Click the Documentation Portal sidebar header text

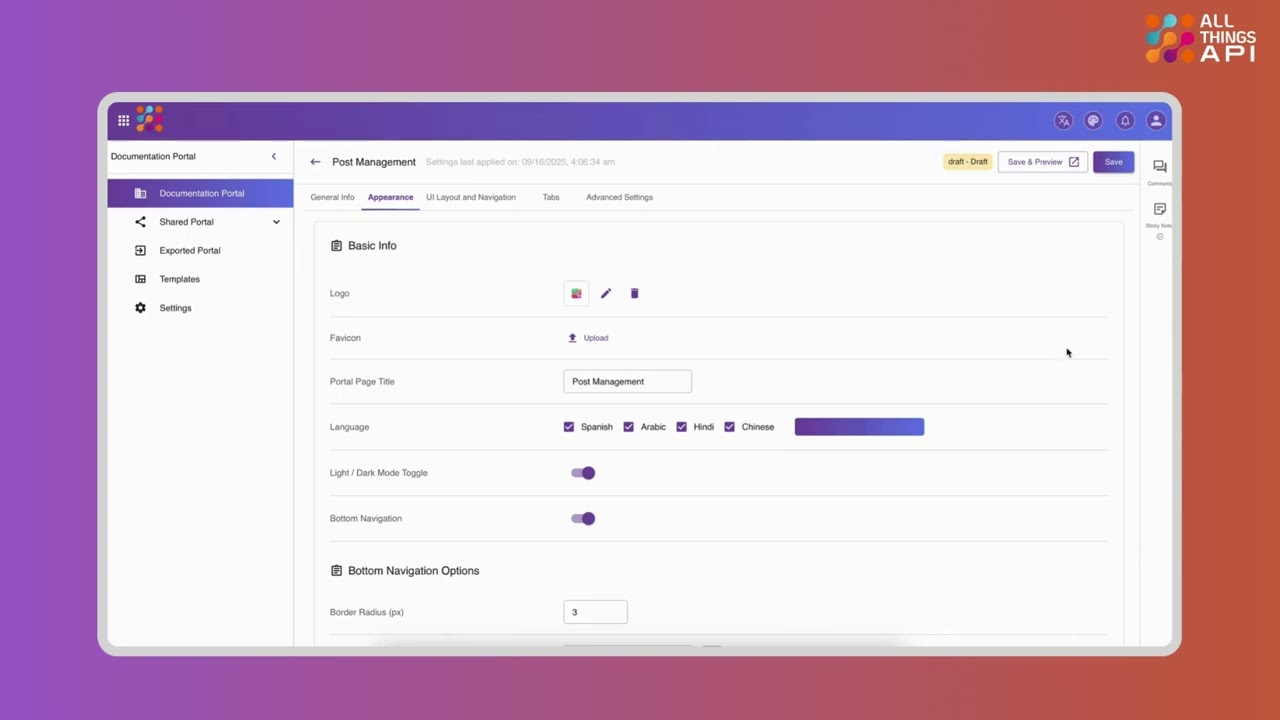[x=153, y=156]
